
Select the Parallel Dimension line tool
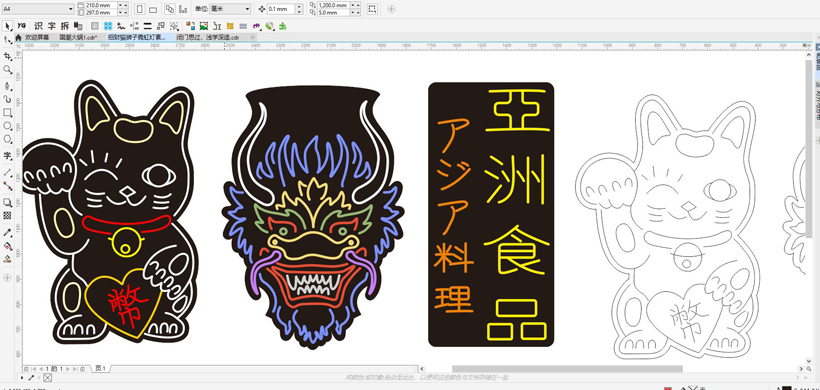pos(7,172)
